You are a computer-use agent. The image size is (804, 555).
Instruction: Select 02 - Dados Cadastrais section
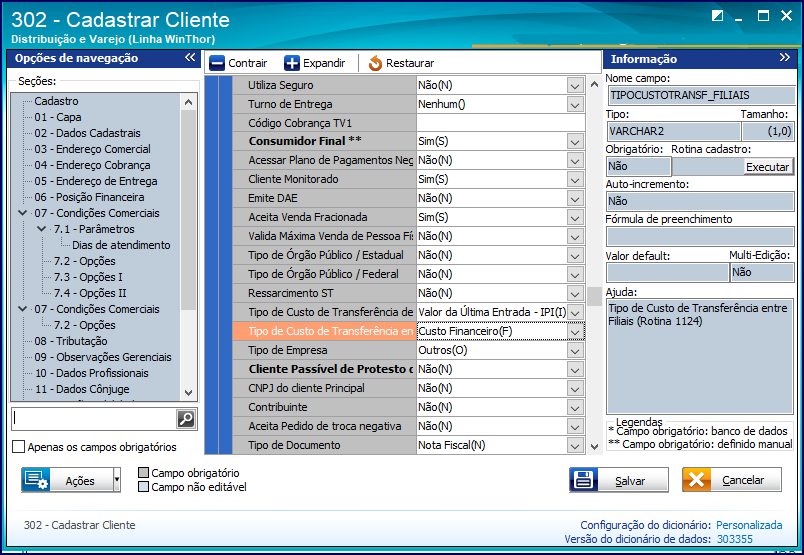pyautogui.click(x=87, y=133)
